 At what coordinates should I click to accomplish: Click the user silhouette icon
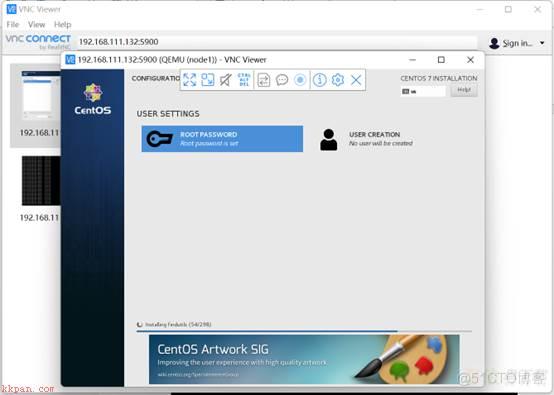tap(329, 140)
